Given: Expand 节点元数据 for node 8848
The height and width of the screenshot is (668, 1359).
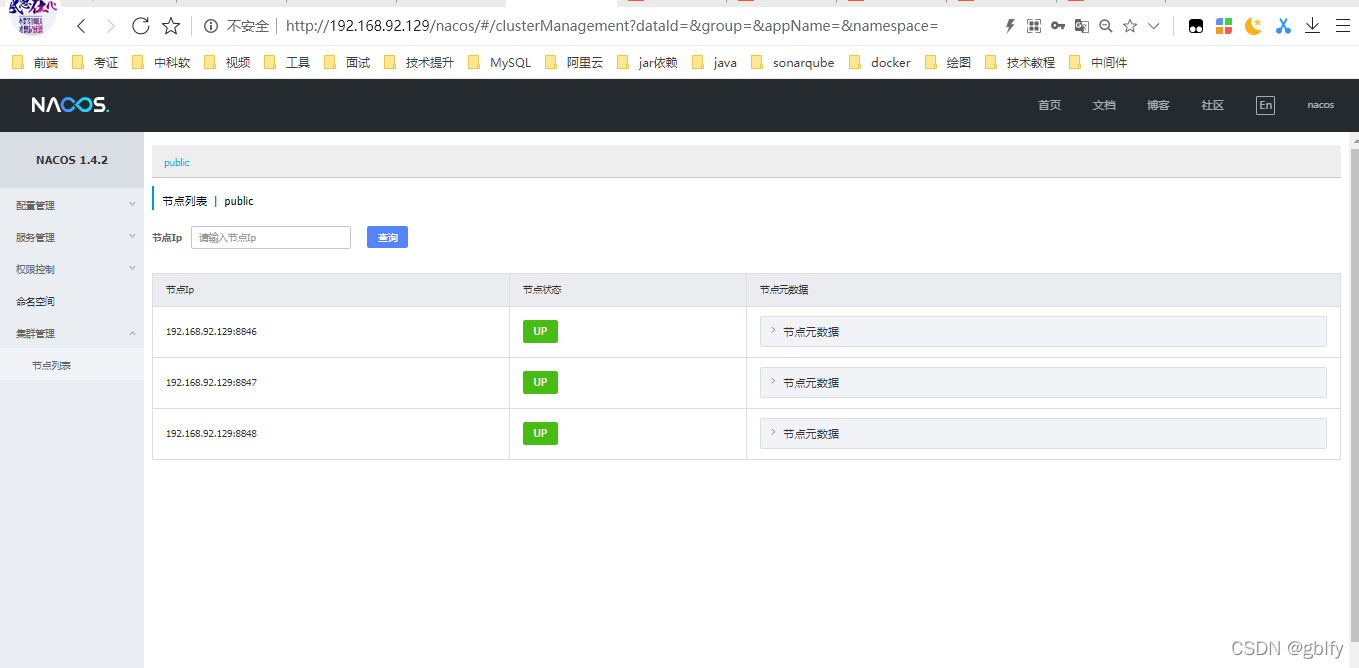Looking at the screenshot, I should click(x=1043, y=434).
